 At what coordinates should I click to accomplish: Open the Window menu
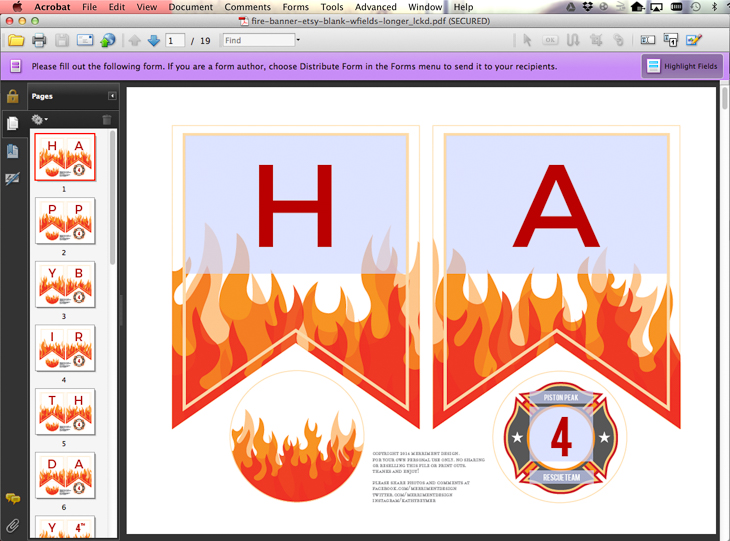425,7
